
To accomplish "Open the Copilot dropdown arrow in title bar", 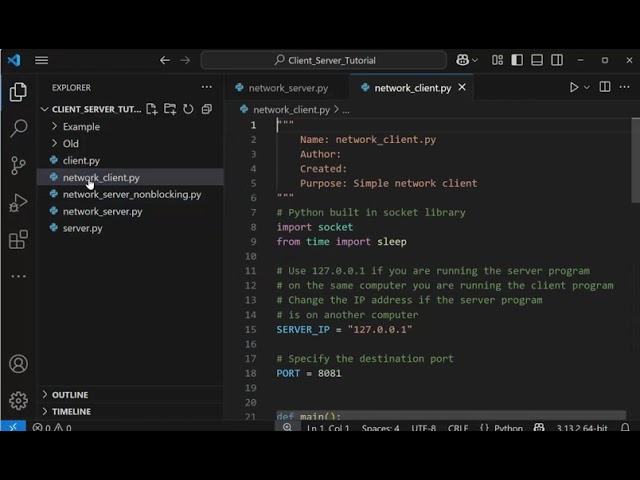I will [475, 60].
